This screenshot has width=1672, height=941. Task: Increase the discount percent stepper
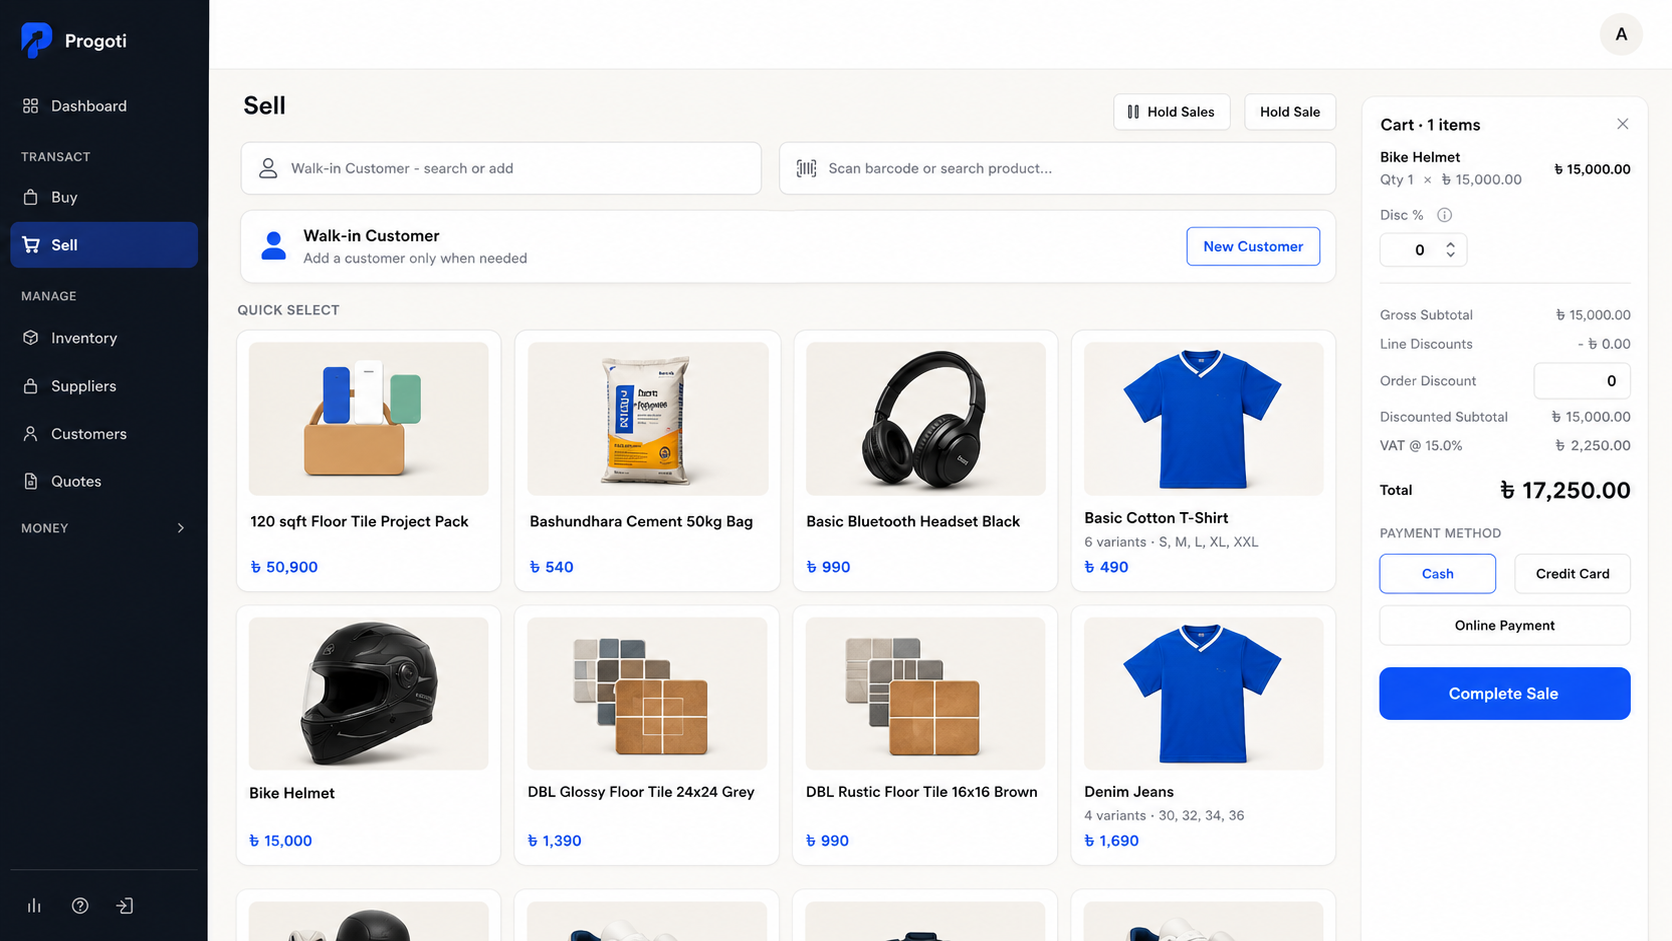point(1450,244)
